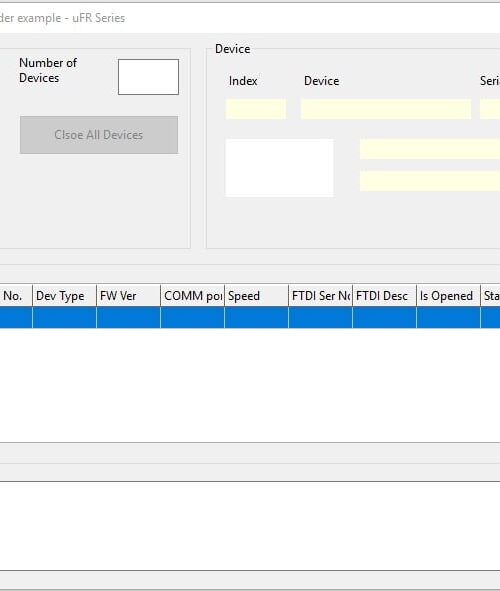Screen dimensions: 500x591
Task: Click the FTDI Ser No column header
Action: point(321,296)
